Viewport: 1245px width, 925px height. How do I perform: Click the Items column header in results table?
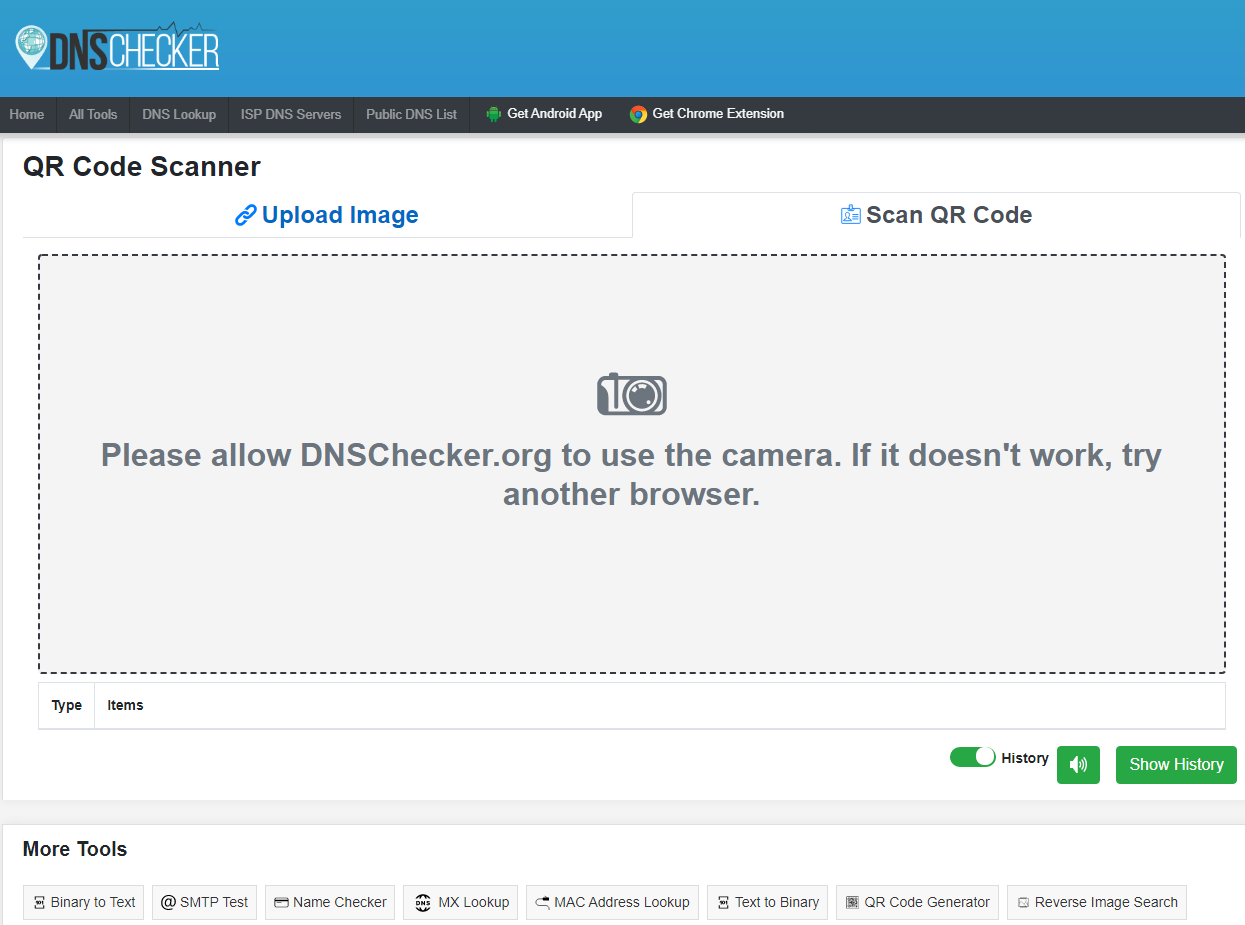125,705
